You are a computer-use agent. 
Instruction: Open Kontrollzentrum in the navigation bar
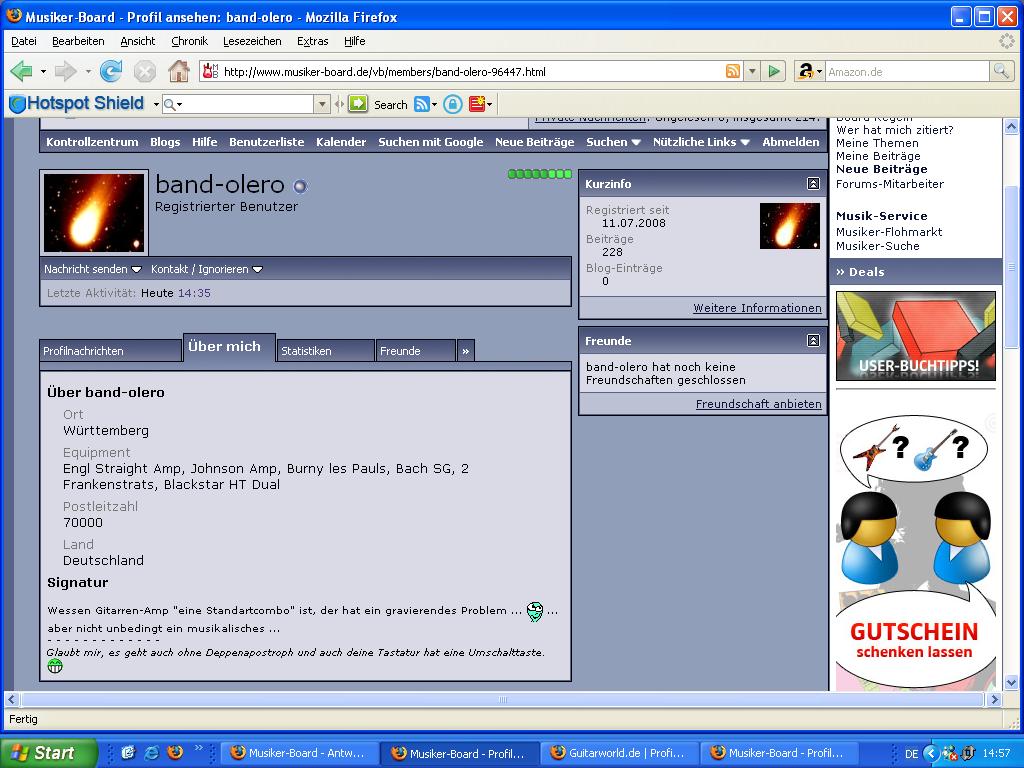[92, 142]
